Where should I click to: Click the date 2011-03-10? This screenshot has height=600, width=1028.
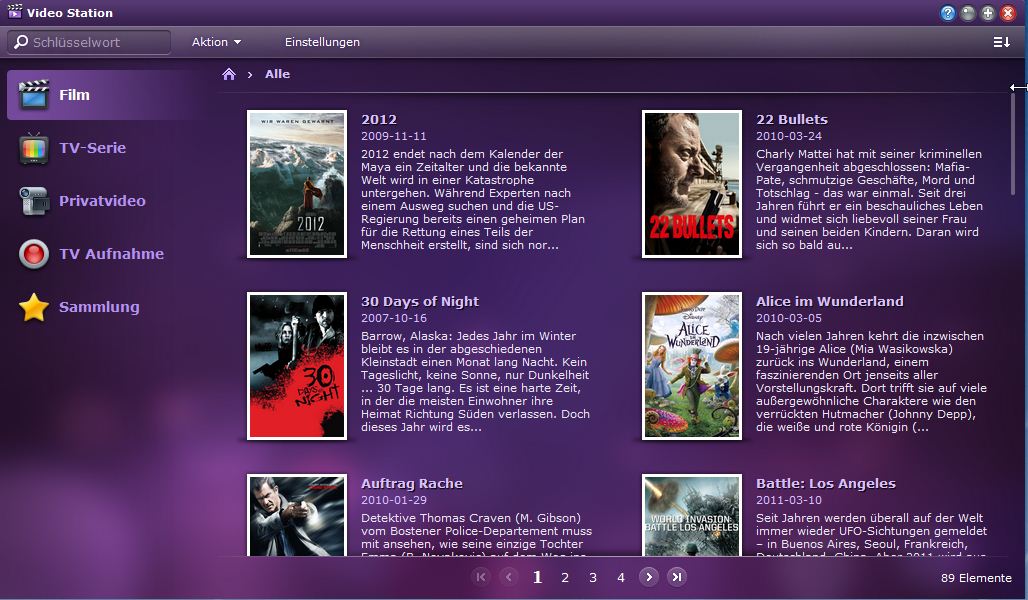(x=789, y=500)
